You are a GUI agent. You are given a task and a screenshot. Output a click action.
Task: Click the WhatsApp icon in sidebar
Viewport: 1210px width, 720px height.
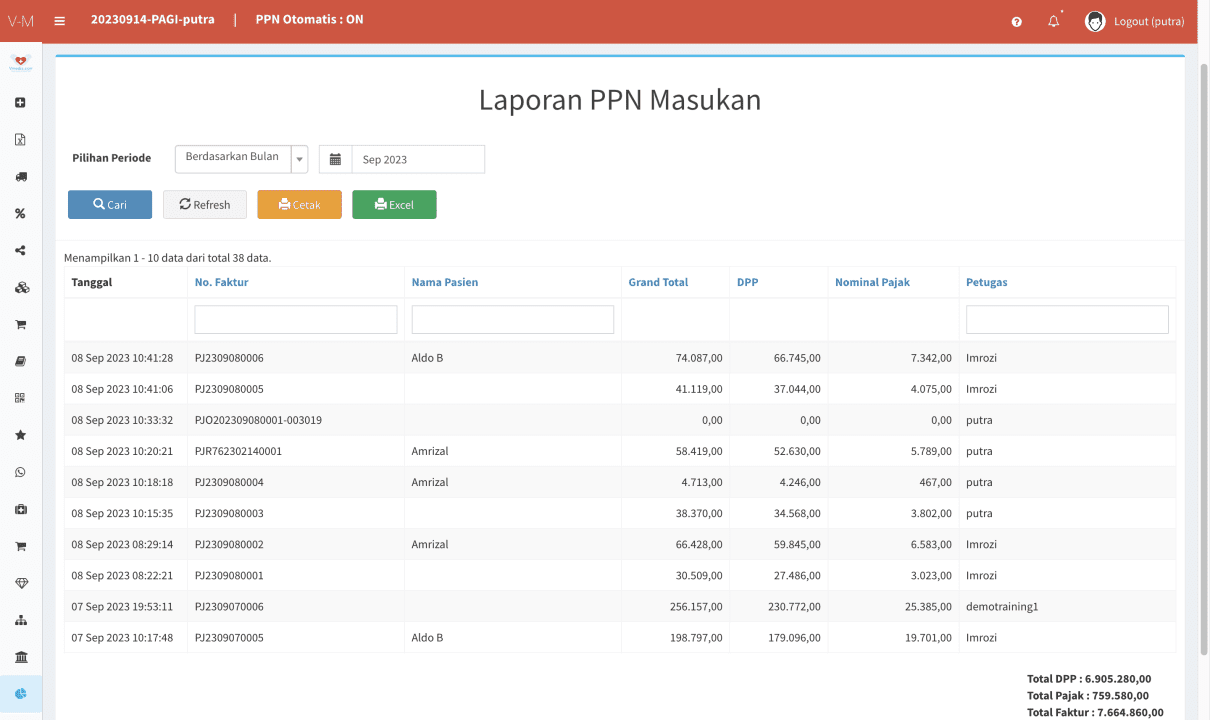click(21, 473)
